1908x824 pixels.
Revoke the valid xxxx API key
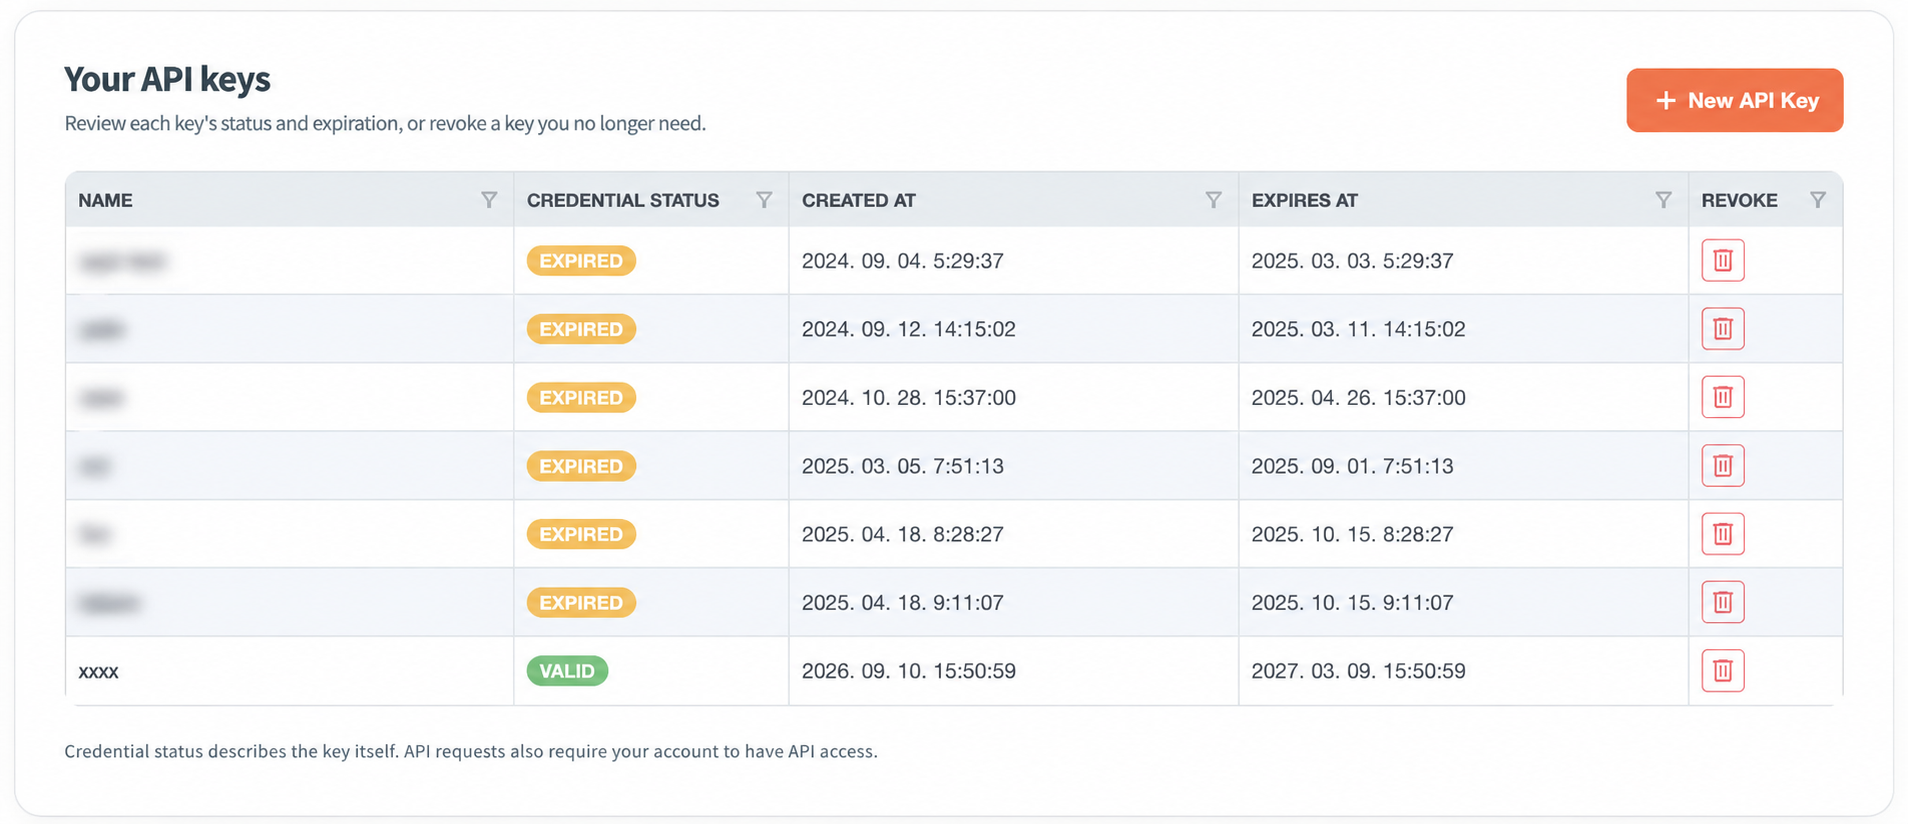(1723, 670)
